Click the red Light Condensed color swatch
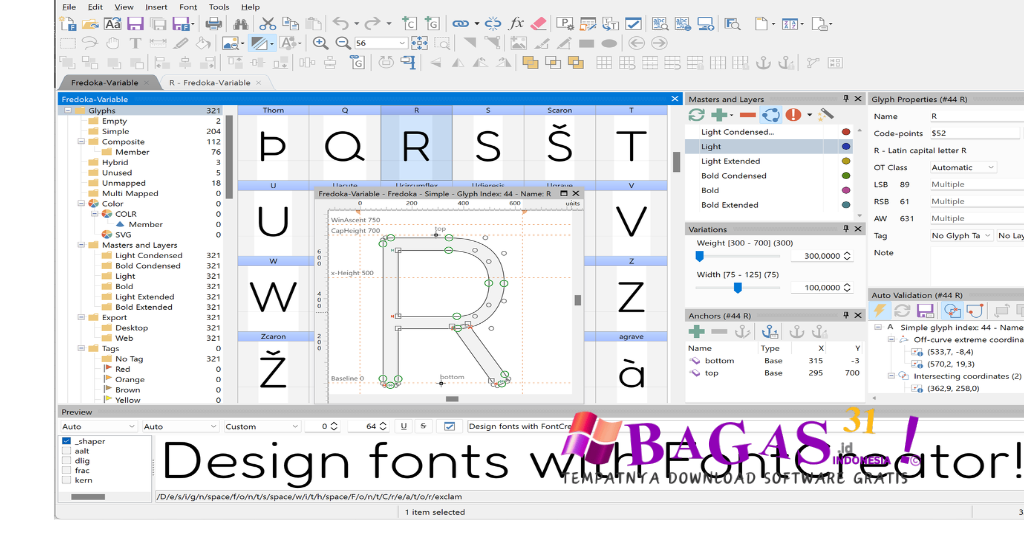This screenshot has width=1024, height=538. pos(846,132)
